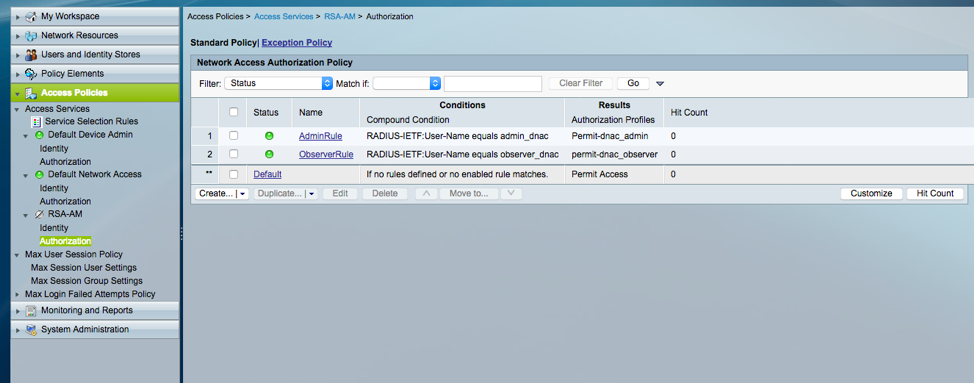Click green status icon in ObserverRule row
Image resolution: width=974 pixels, height=383 pixels.
(x=269, y=154)
